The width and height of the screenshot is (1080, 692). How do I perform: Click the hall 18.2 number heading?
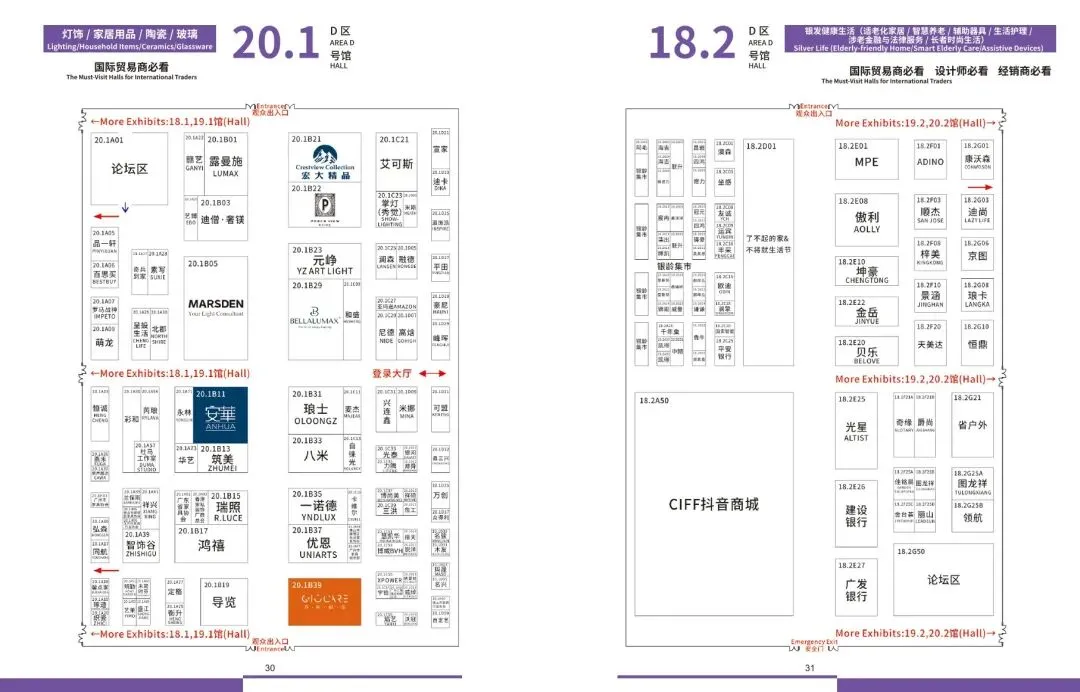[x=692, y=43]
